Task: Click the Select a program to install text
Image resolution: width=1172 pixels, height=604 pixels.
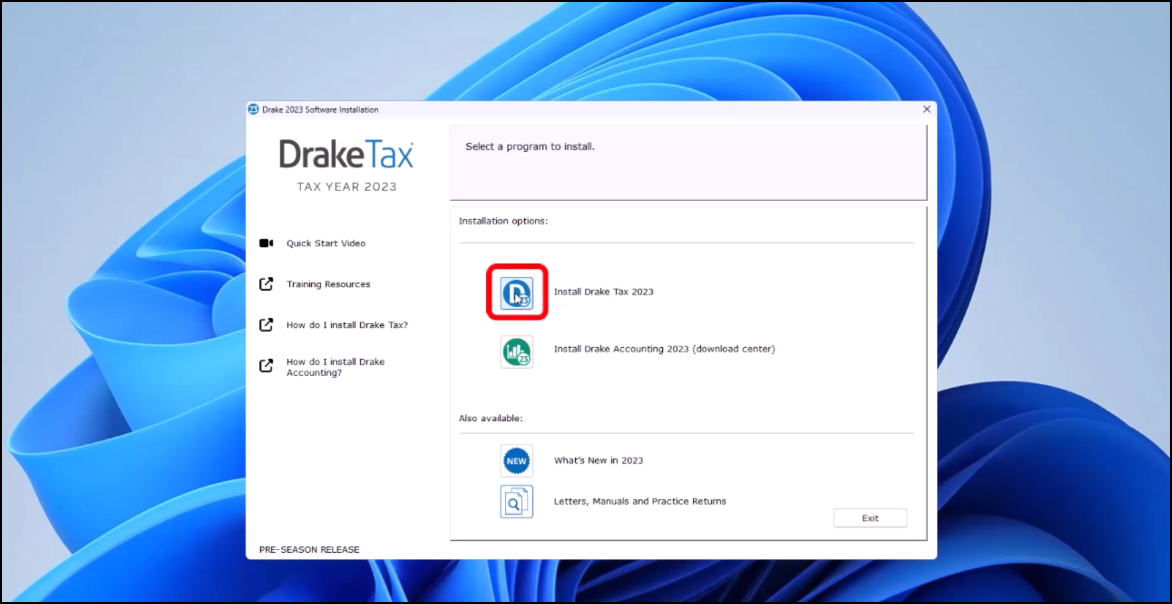Action: click(x=530, y=147)
